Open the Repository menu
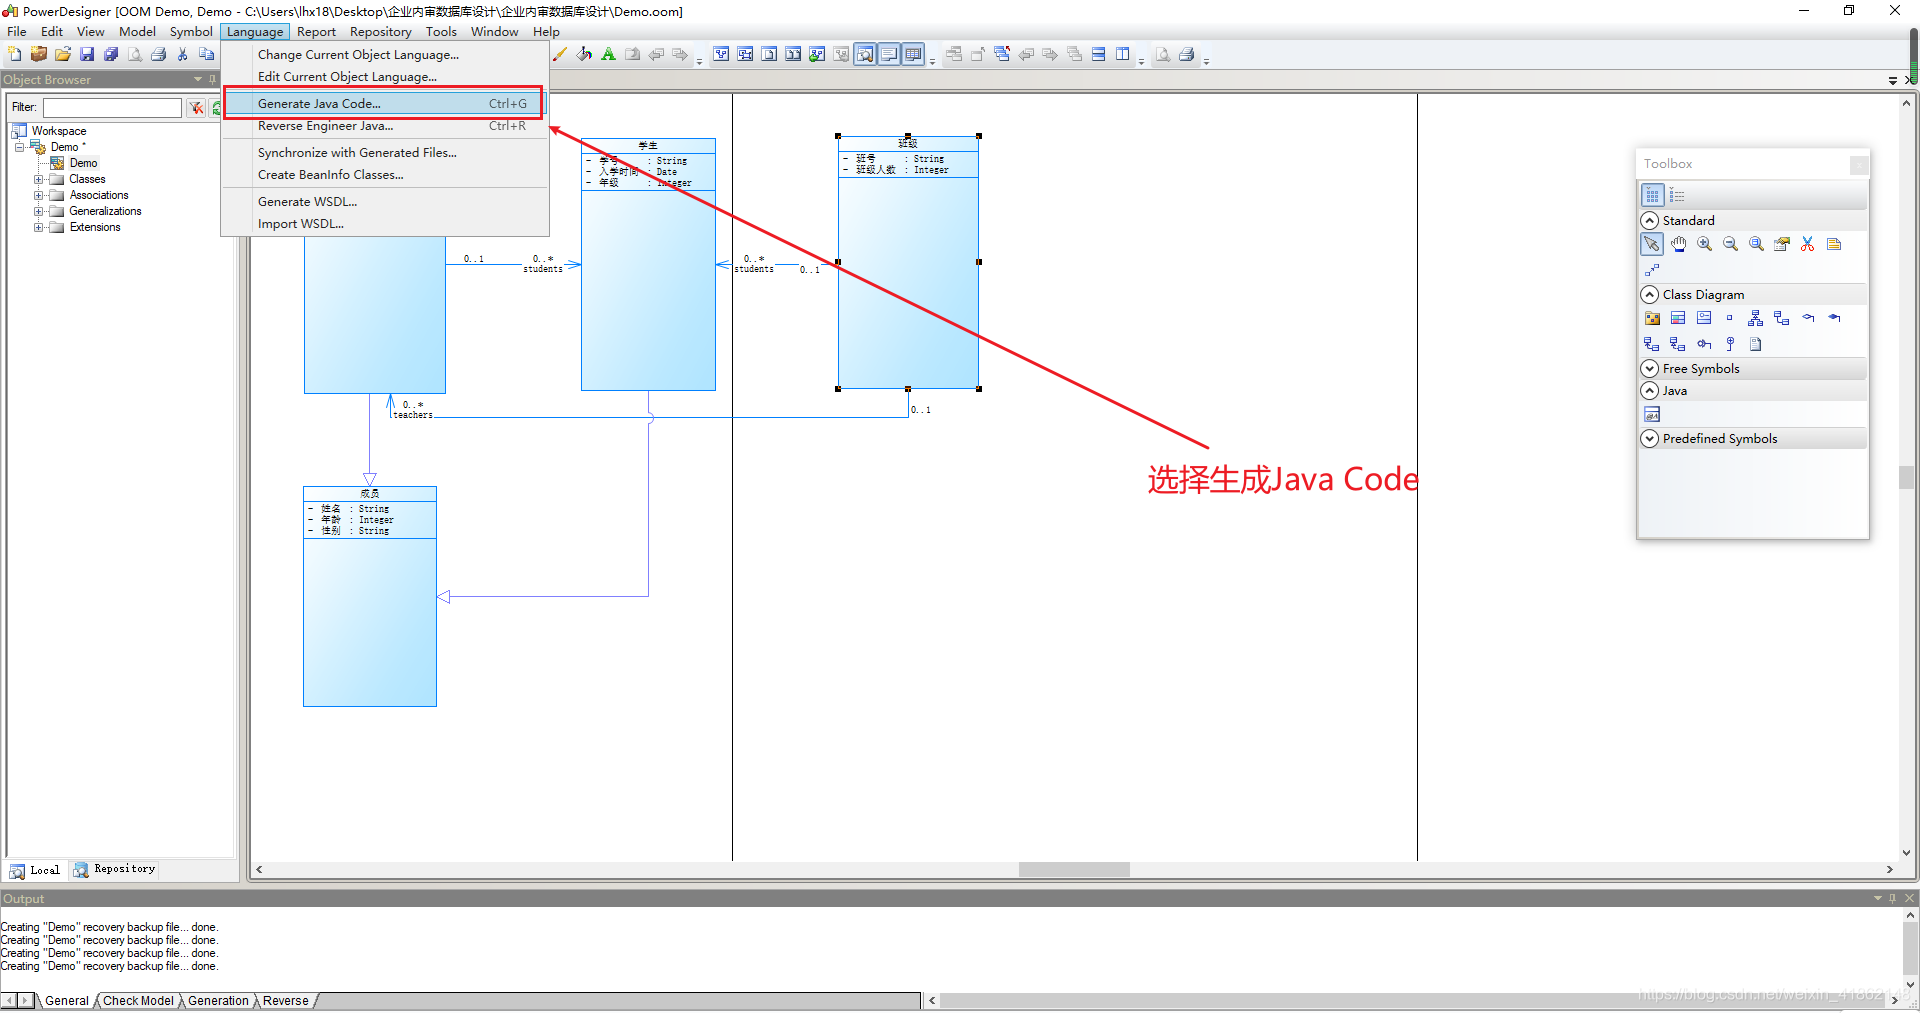This screenshot has height=1013, width=1920. point(380,31)
